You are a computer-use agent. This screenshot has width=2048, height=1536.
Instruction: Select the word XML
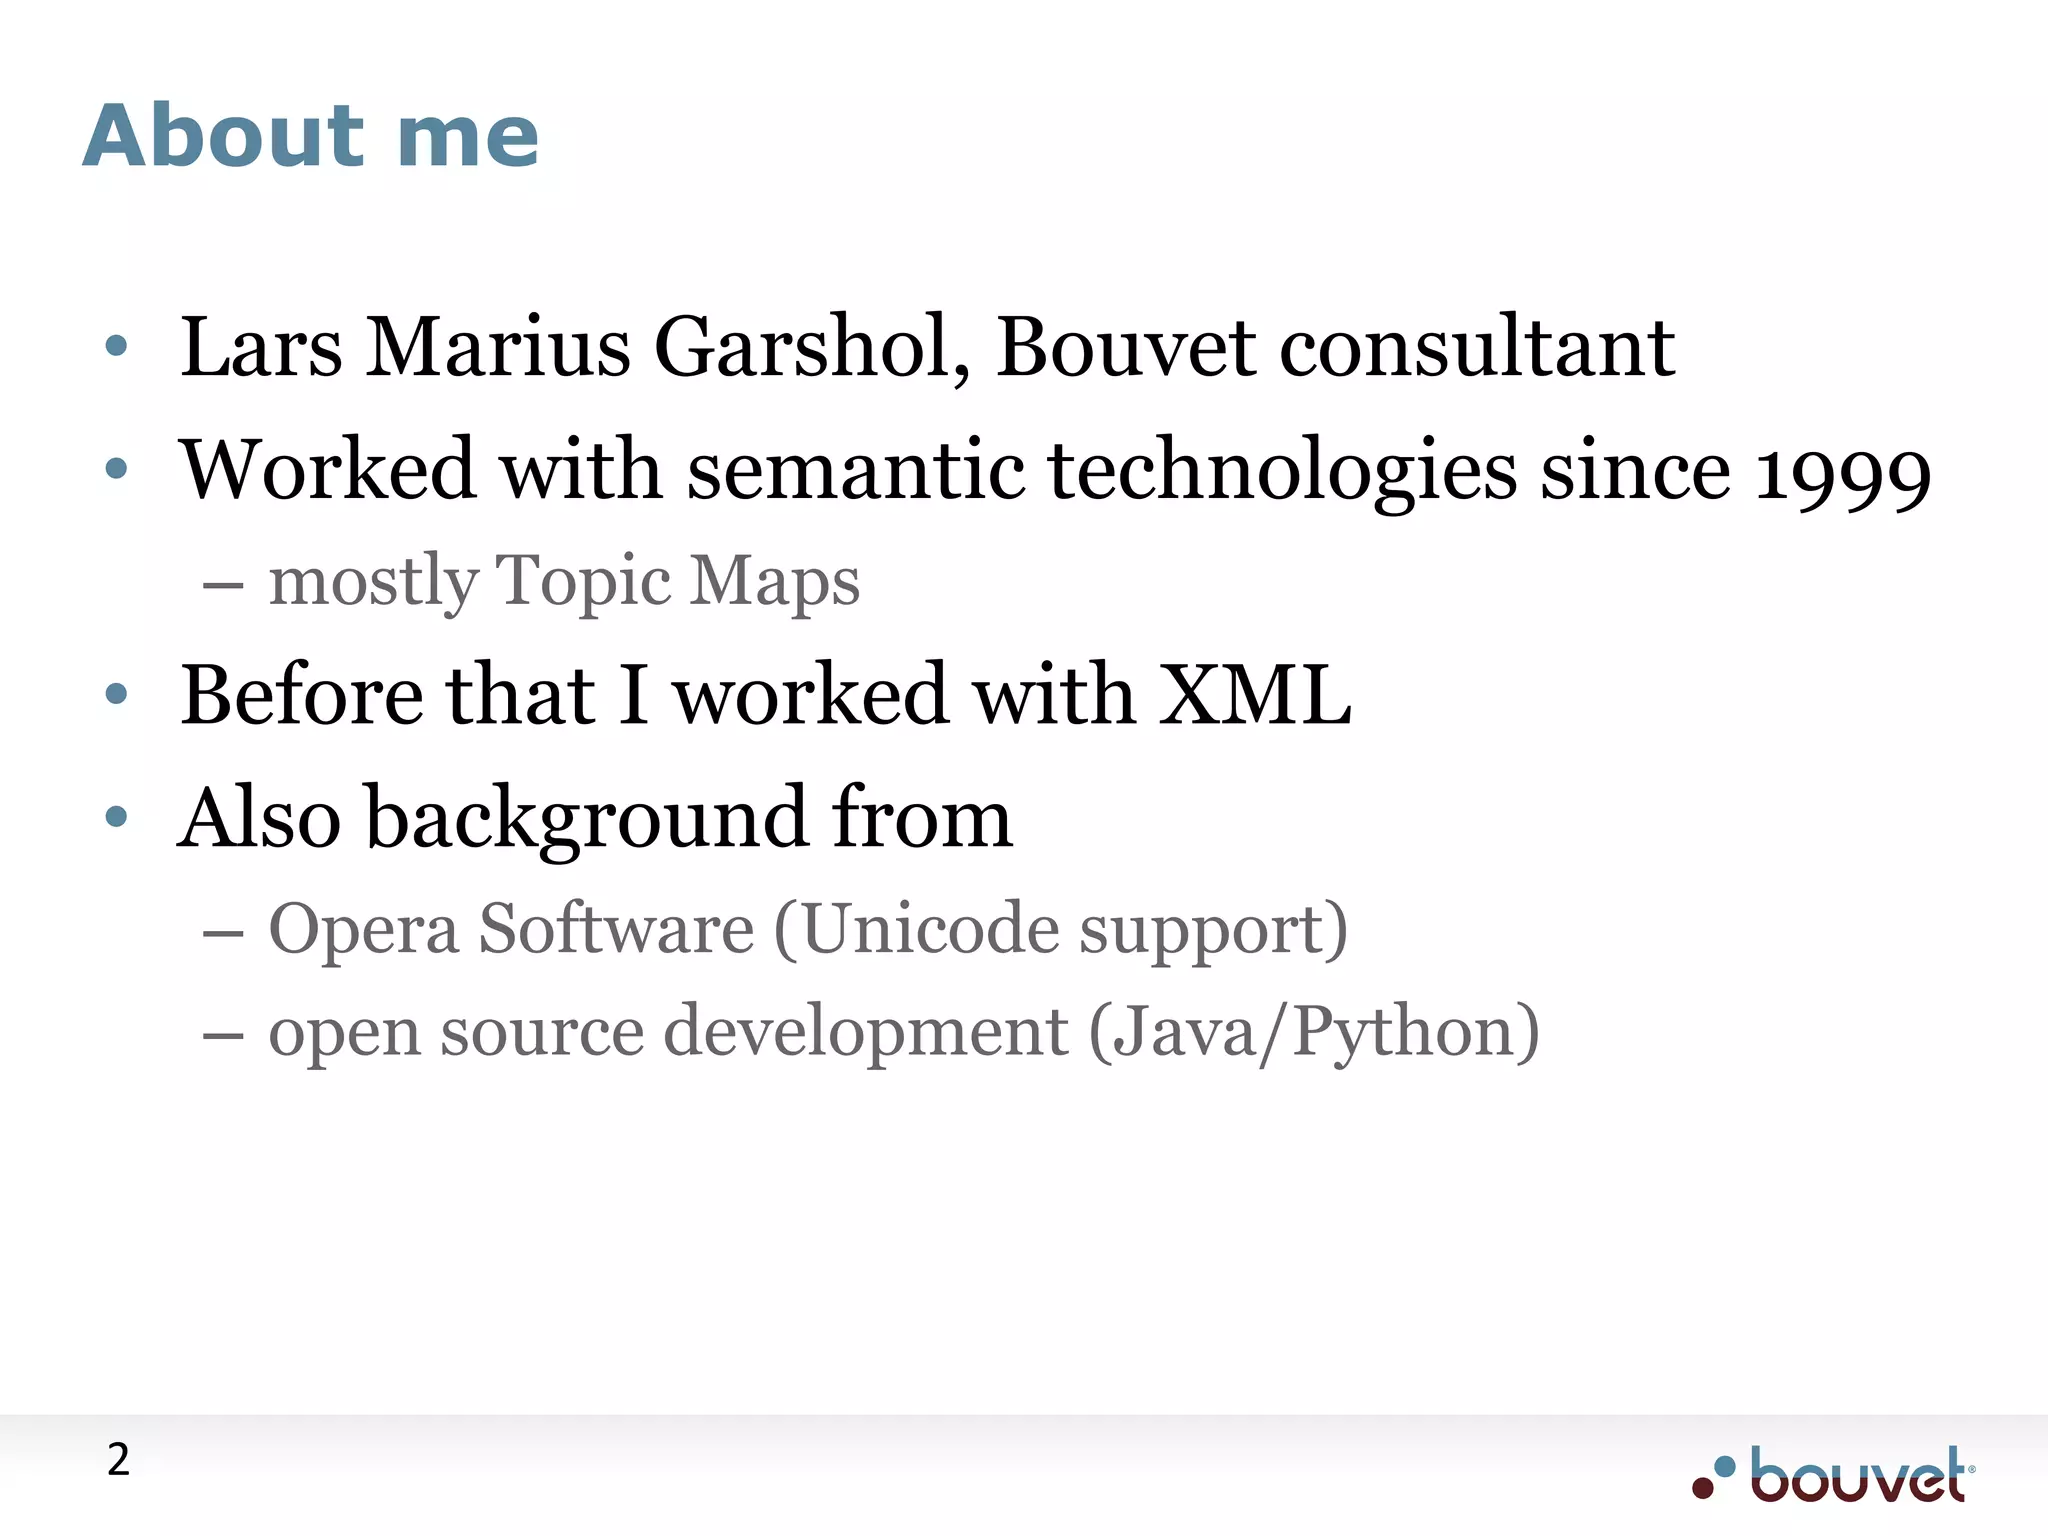point(1255,693)
